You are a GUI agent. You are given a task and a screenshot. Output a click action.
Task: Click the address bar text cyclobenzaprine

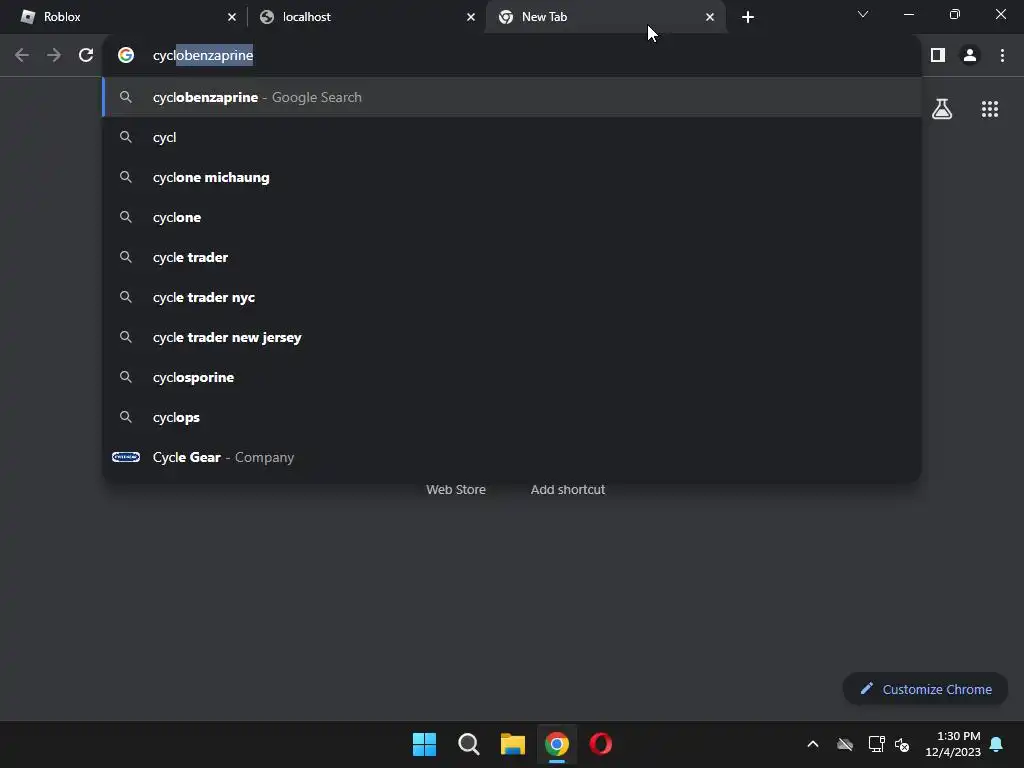coord(203,56)
